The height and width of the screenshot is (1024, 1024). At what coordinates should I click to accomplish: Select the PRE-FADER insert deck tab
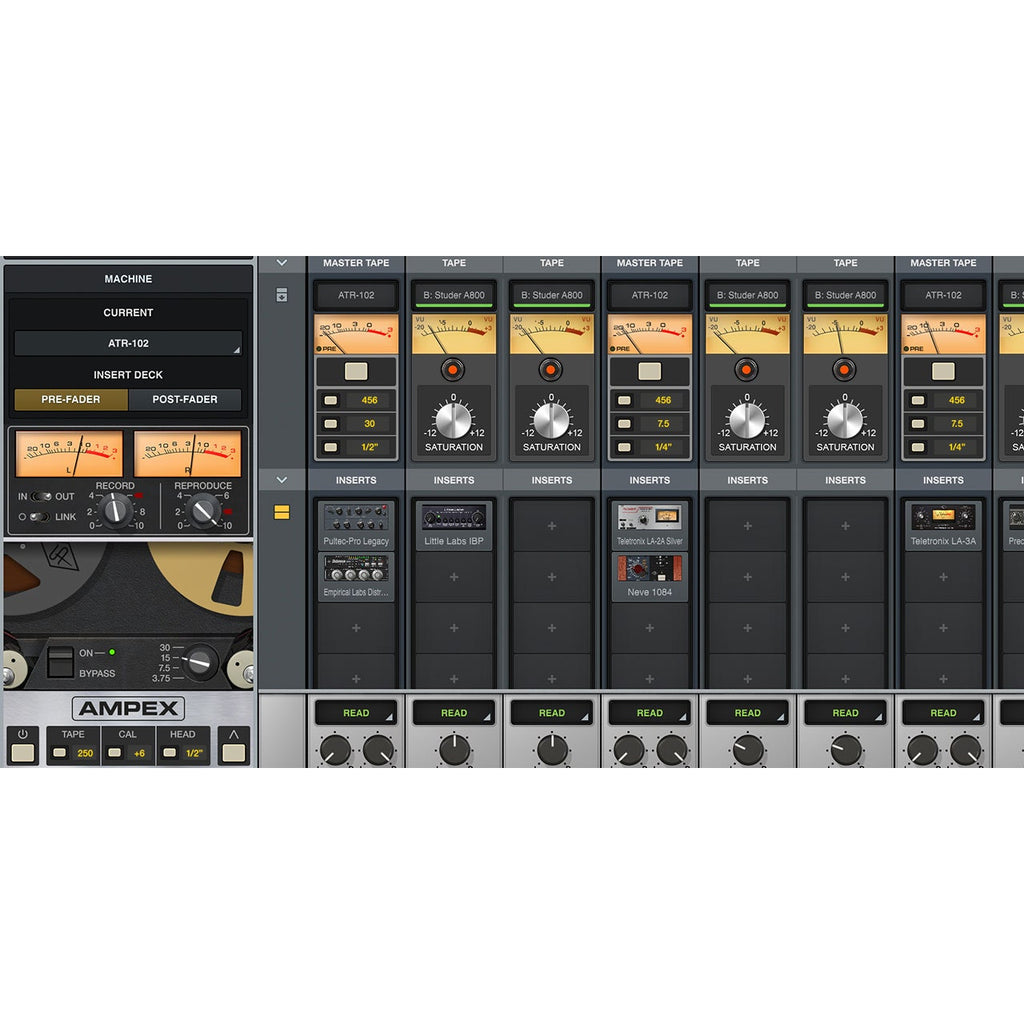pos(71,399)
